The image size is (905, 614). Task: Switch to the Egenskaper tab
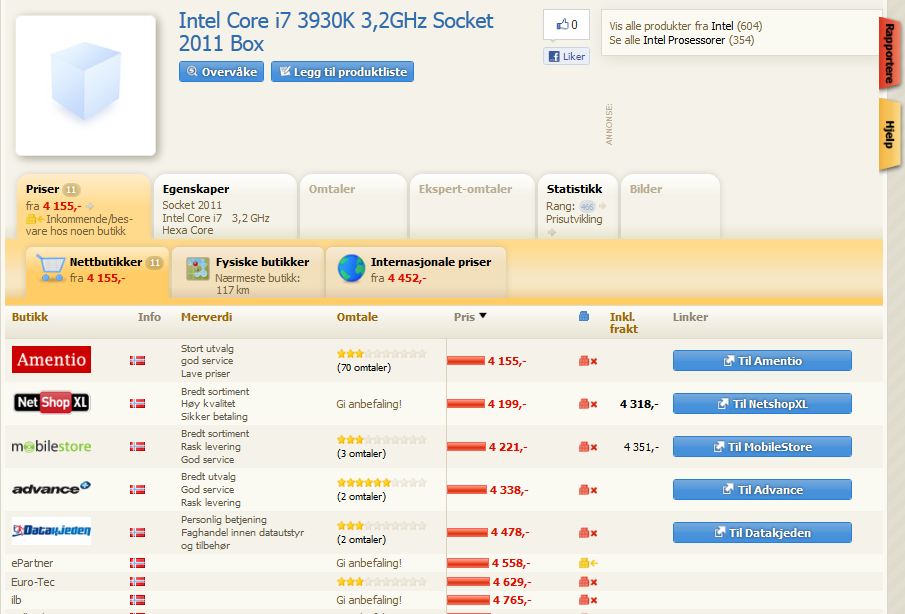pyautogui.click(x=225, y=207)
